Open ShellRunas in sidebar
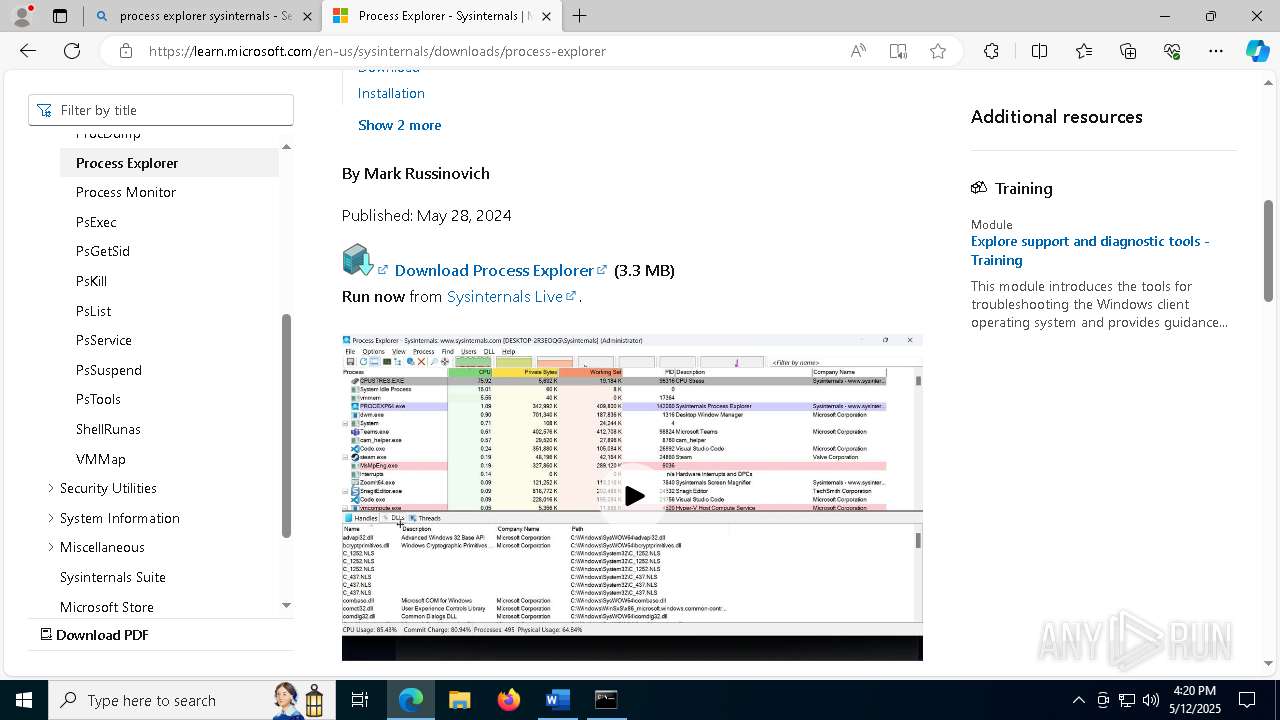1280x720 pixels. [108, 429]
